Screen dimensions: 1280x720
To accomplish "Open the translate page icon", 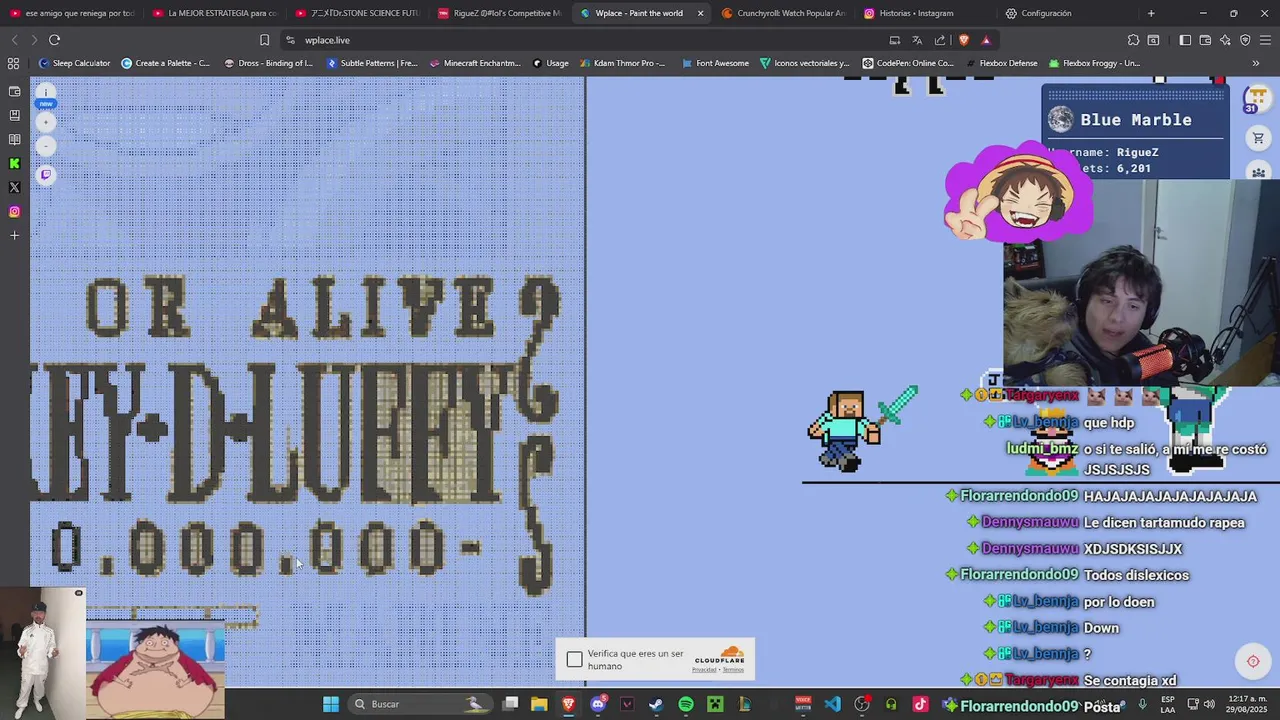I will tap(917, 40).
